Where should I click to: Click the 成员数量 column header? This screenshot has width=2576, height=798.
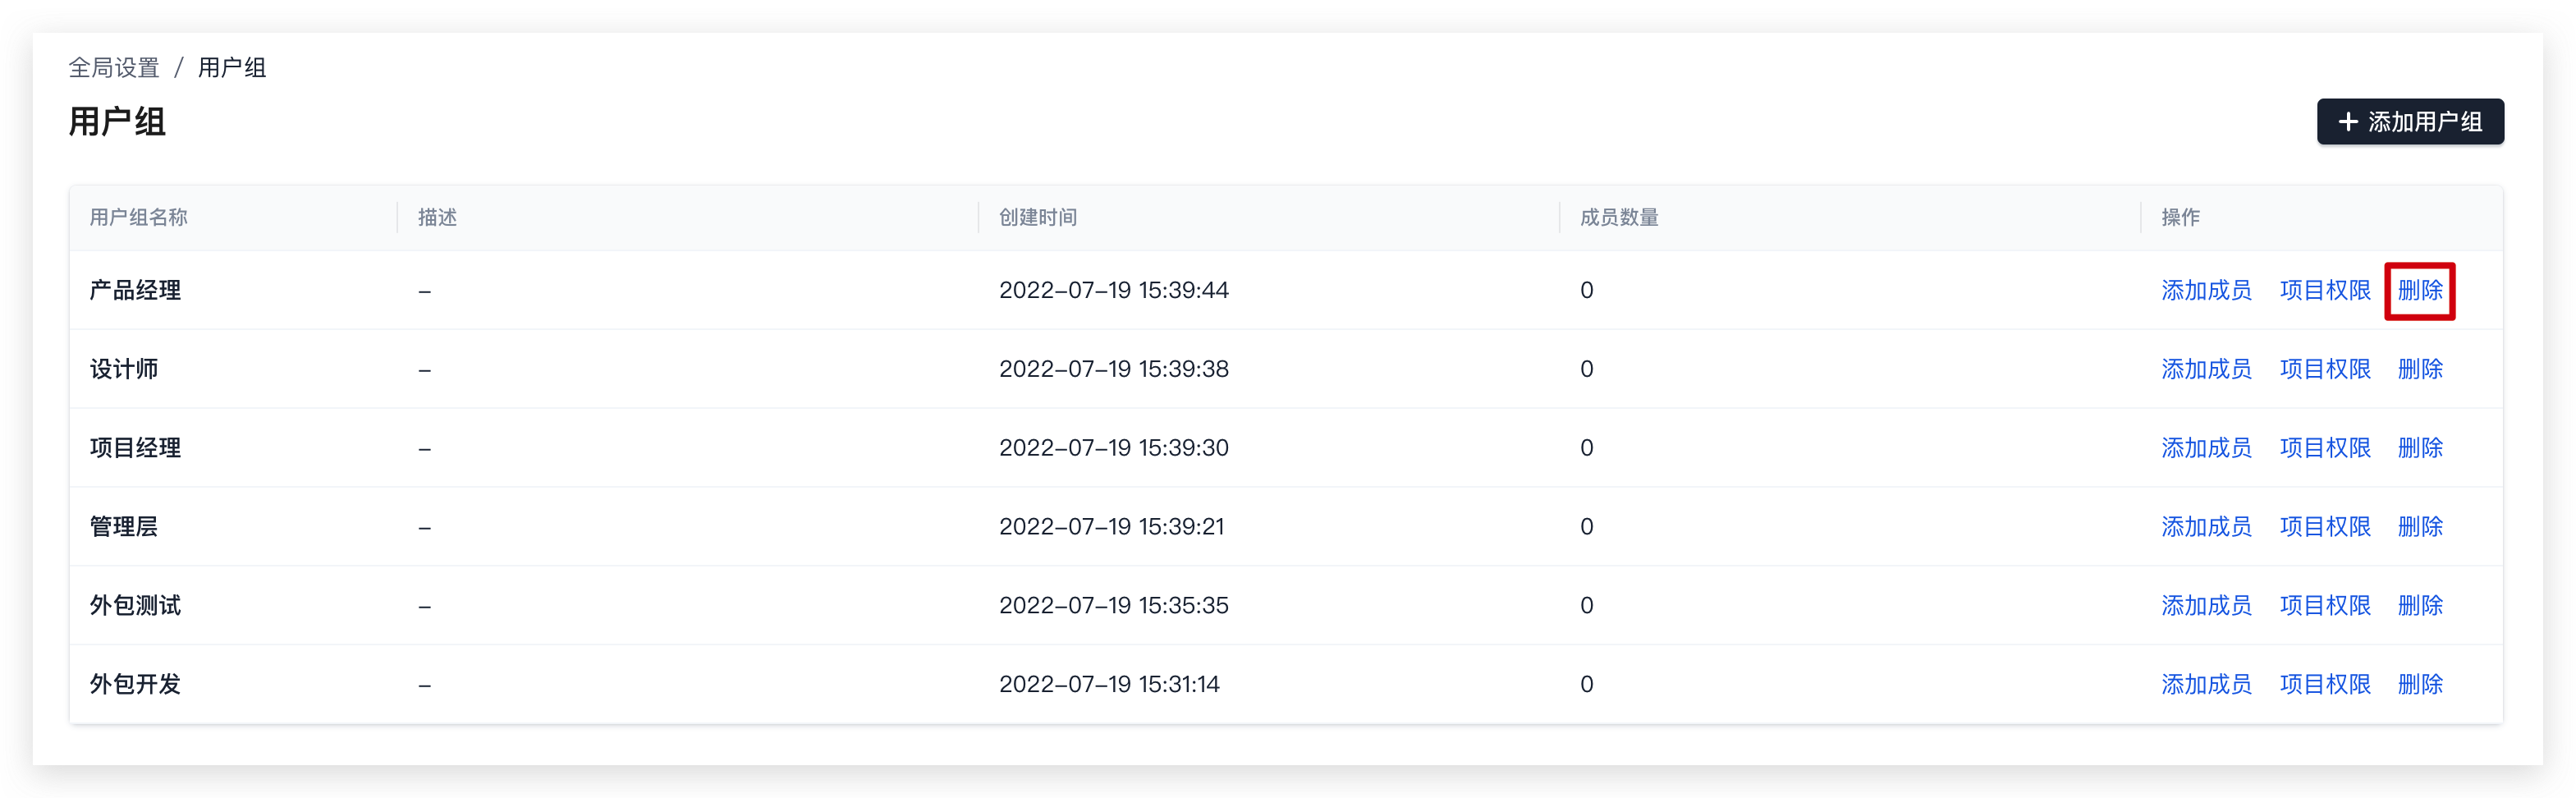(1619, 217)
